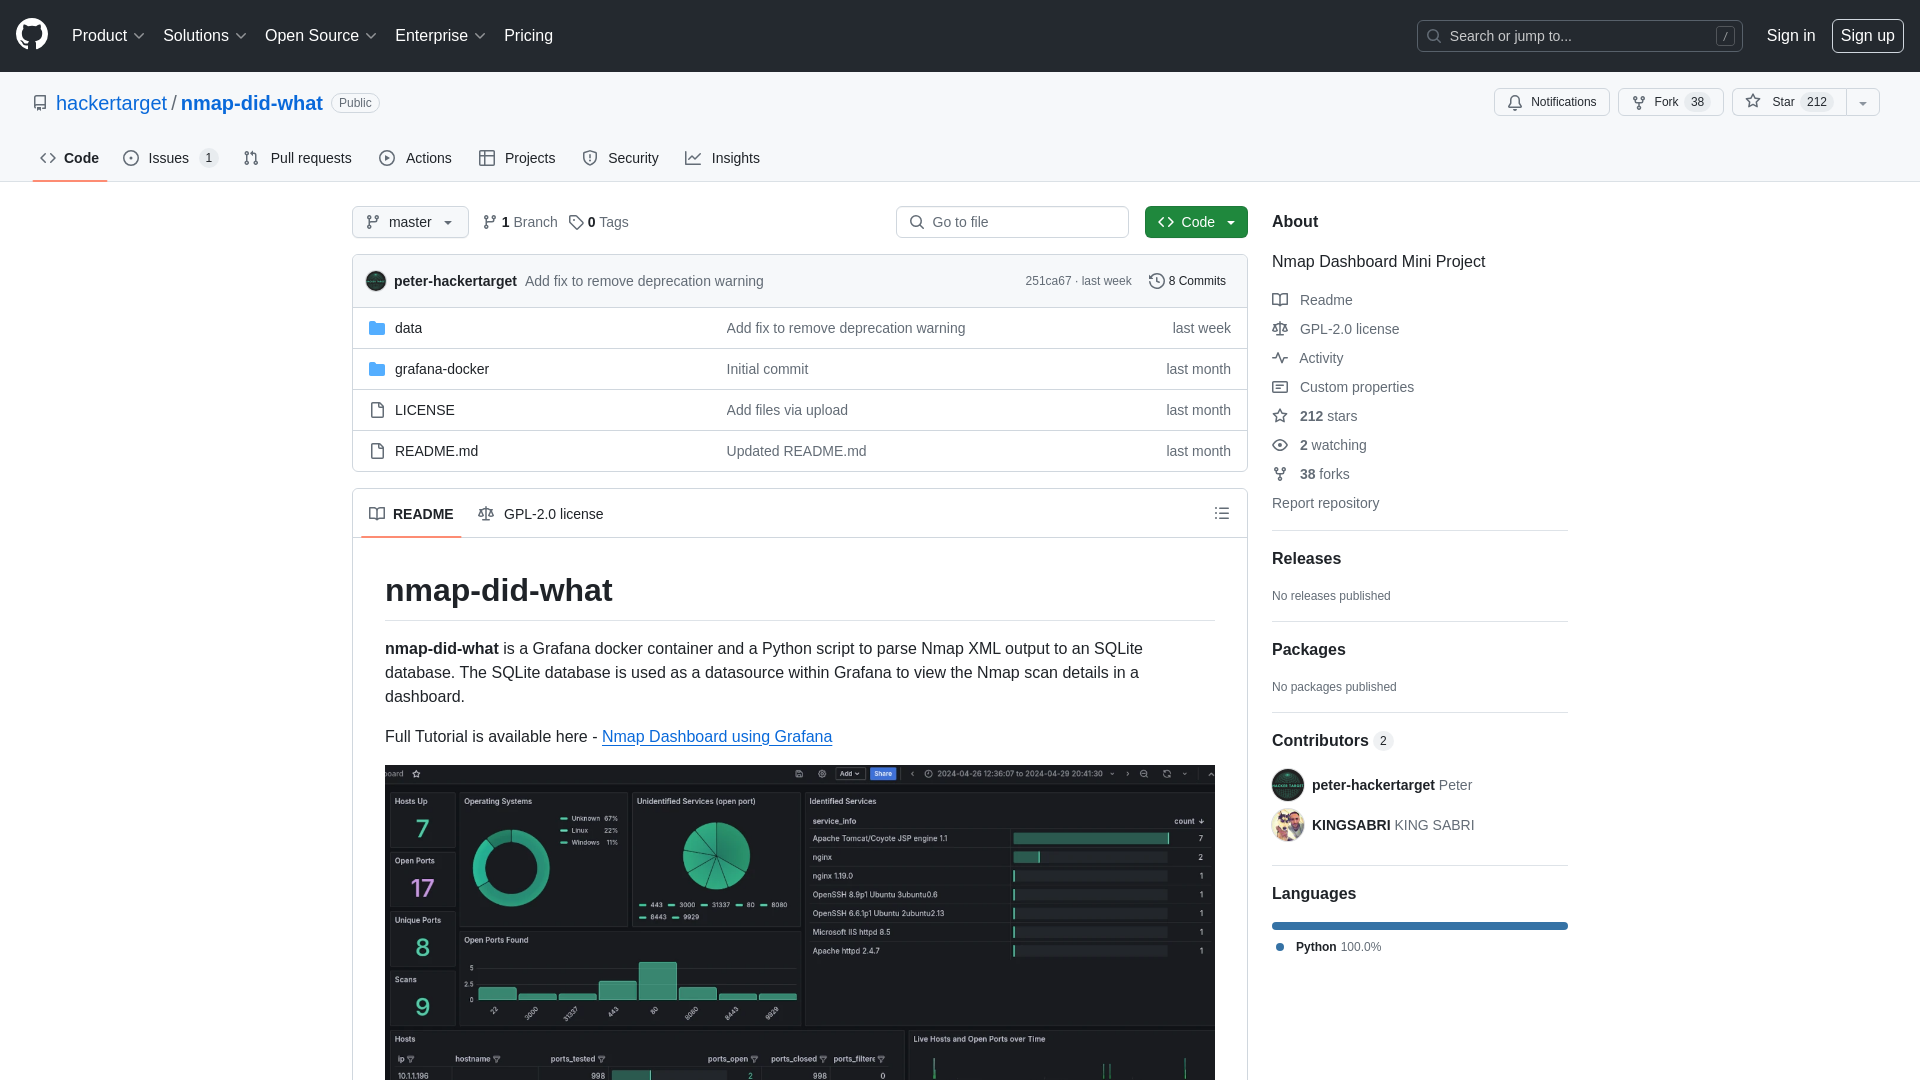Image resolution: width=1920 pixels, height=1080 pixels.
Task: Switch to the Projects tab
Action: tap(517, 158)
